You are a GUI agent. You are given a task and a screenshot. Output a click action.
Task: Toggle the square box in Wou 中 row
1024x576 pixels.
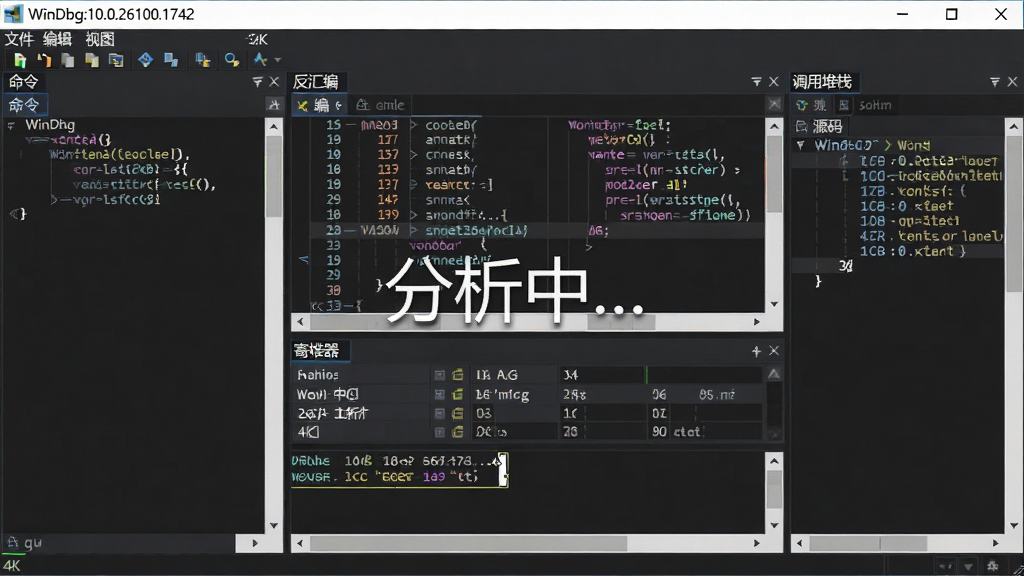click(440, 394)
